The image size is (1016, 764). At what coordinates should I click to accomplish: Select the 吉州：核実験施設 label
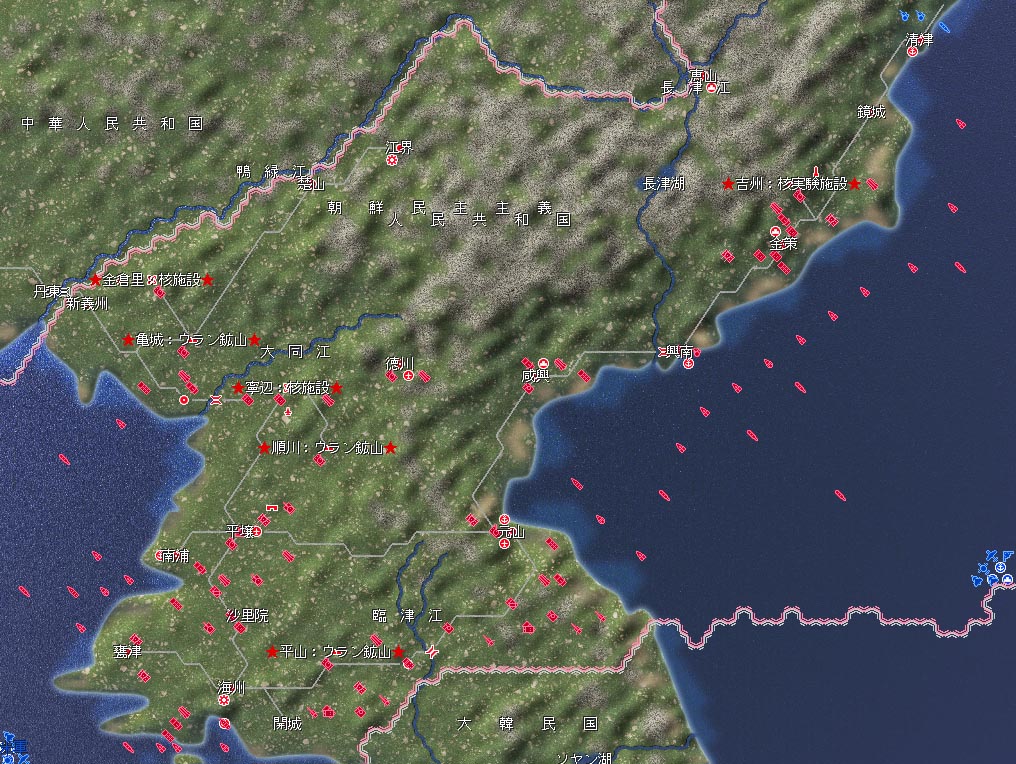click(x=792, y=184)
